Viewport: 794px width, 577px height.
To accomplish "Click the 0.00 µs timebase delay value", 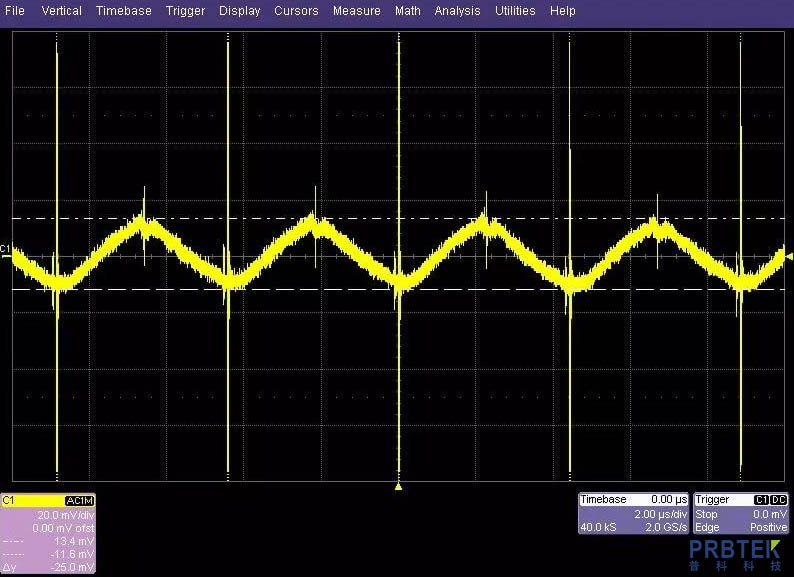I will click(669, 499).
